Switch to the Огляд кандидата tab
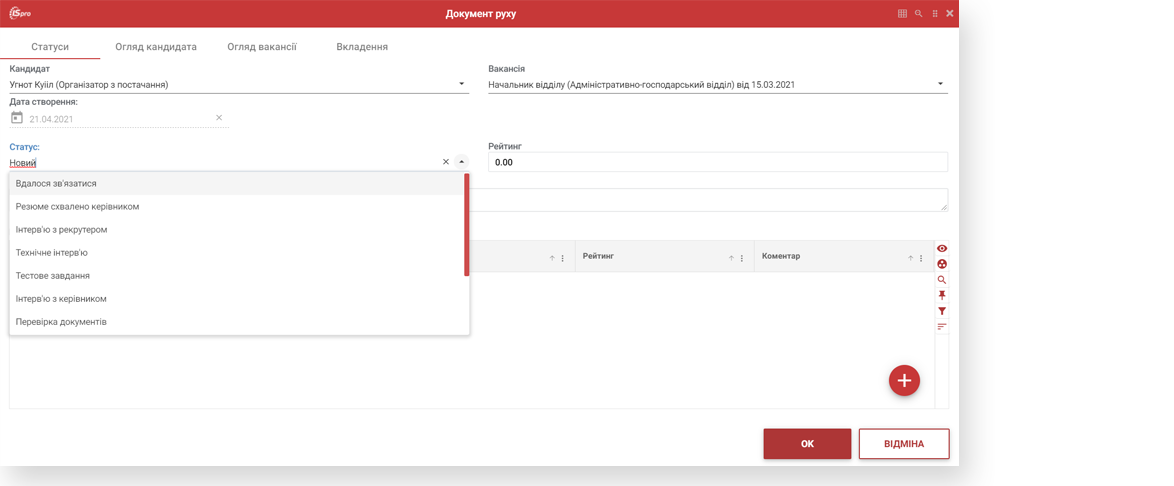The width and height of the screenshot is (1174, 486). coord(156,46)
